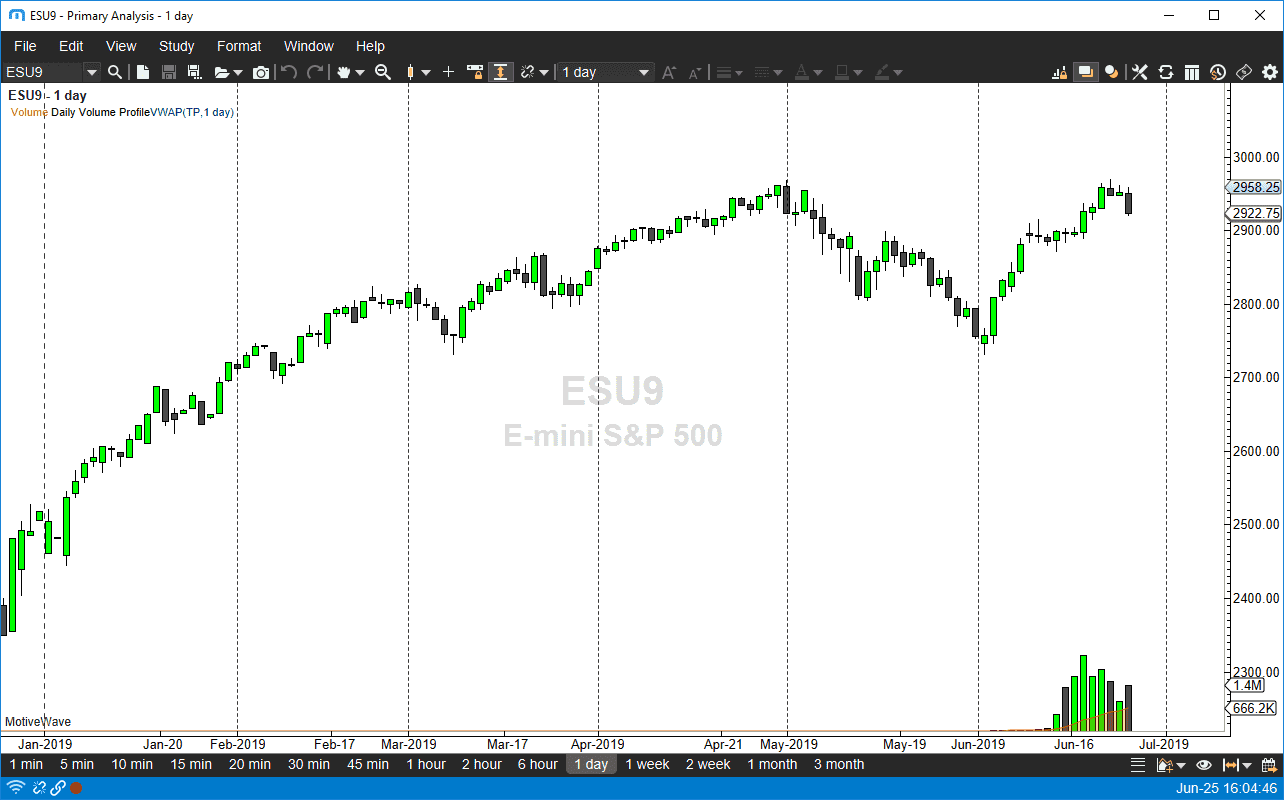Open the Format menu
1284x800 pixels.
tap(239, 46)
